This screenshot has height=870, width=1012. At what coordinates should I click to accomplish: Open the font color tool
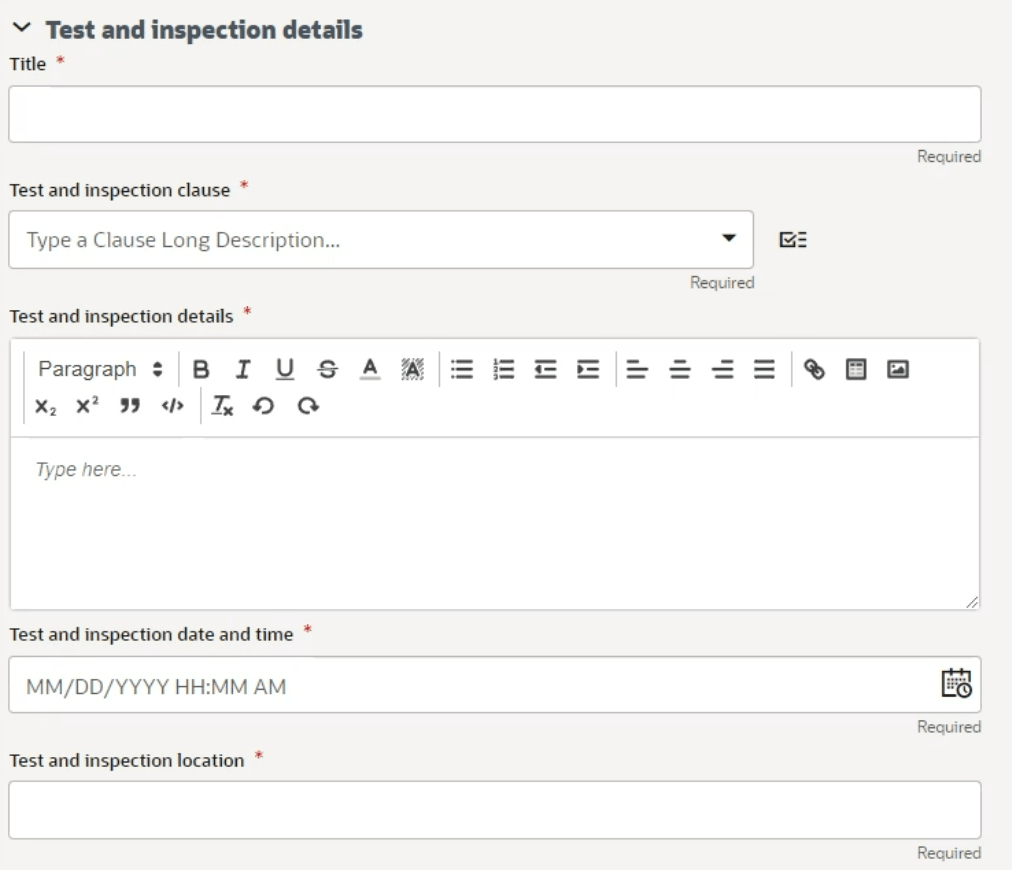pyautogui.click(x=368, y=369)
